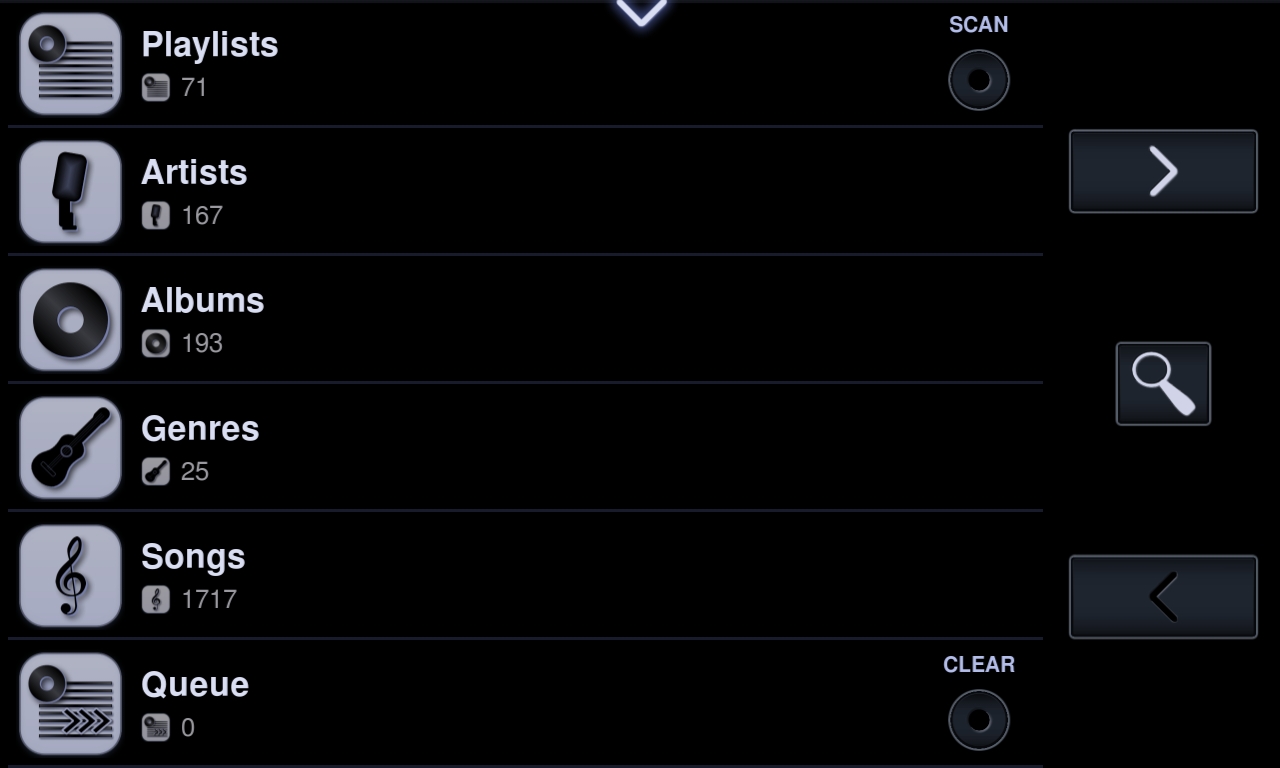Click the small playlist count icon beside 71
Screen dimensions: 1280x768
(x=156, y=88)
